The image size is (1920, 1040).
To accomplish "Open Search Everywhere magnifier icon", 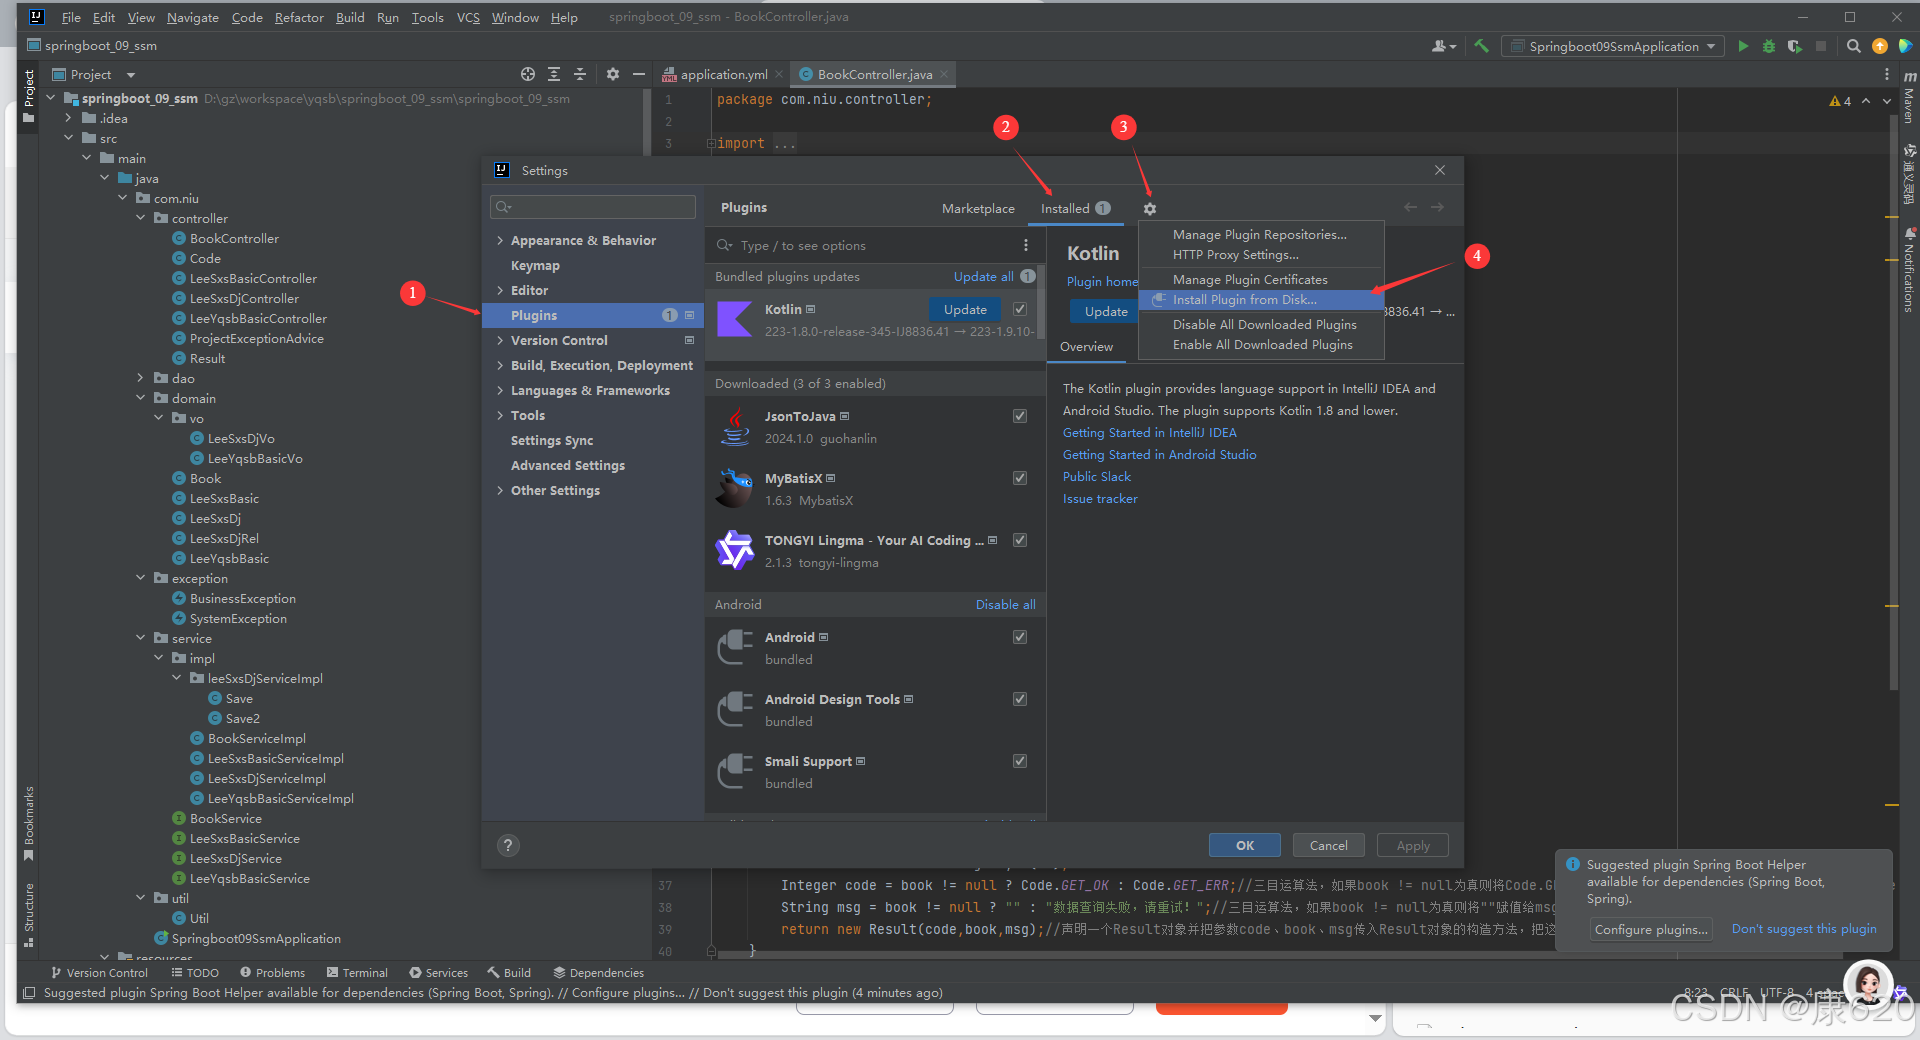I will pos(1853,46).
